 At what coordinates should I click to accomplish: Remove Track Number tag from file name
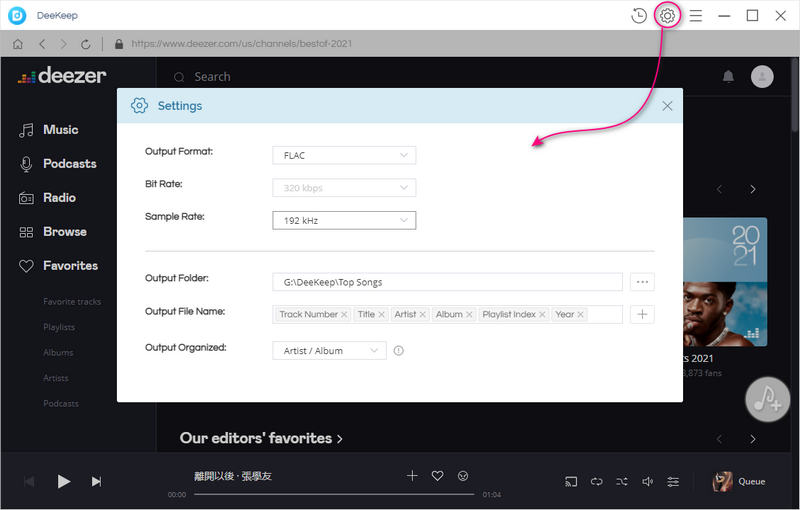(x=344, y=315)
